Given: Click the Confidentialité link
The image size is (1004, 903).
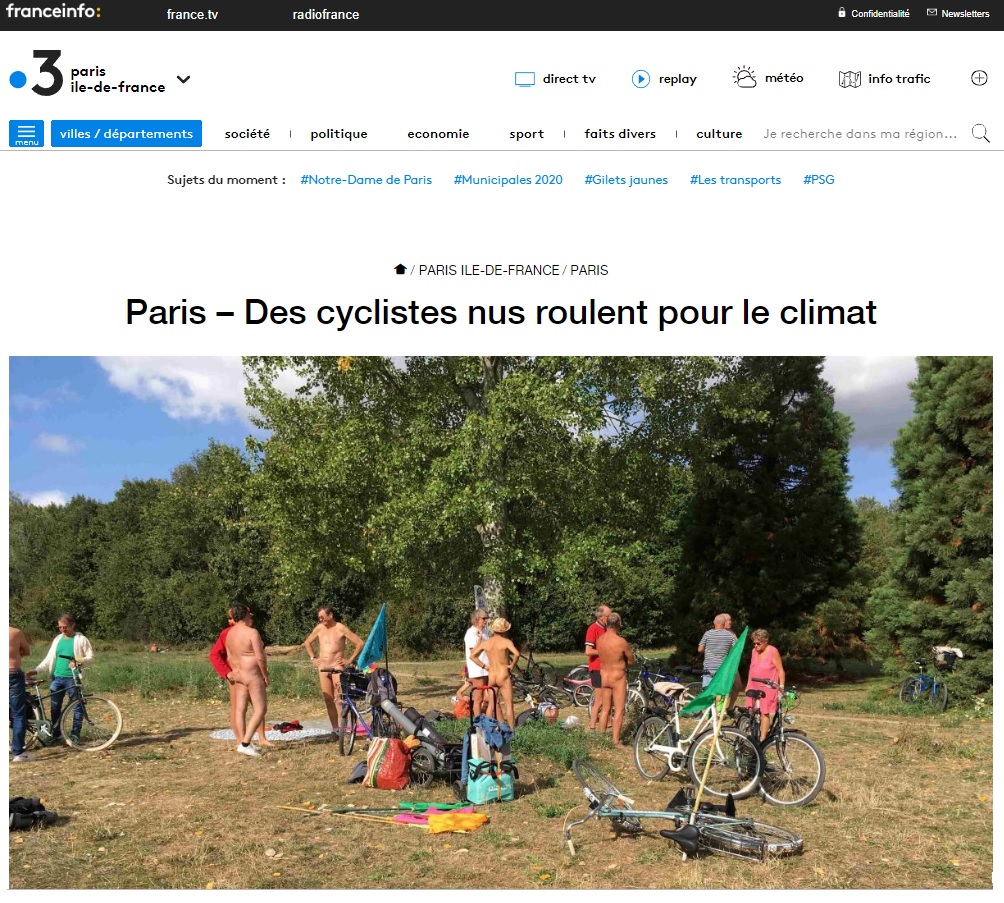Looking at the screenshot, I should point(873,13).
